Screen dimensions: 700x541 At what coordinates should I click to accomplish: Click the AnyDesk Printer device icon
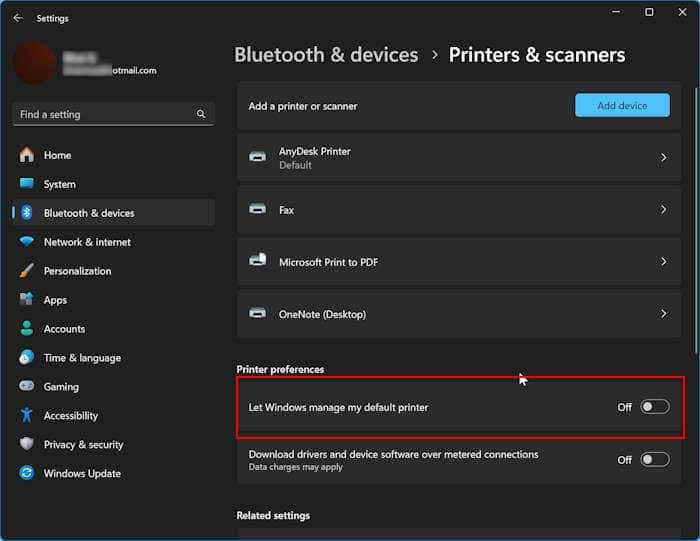coord(258,157)
